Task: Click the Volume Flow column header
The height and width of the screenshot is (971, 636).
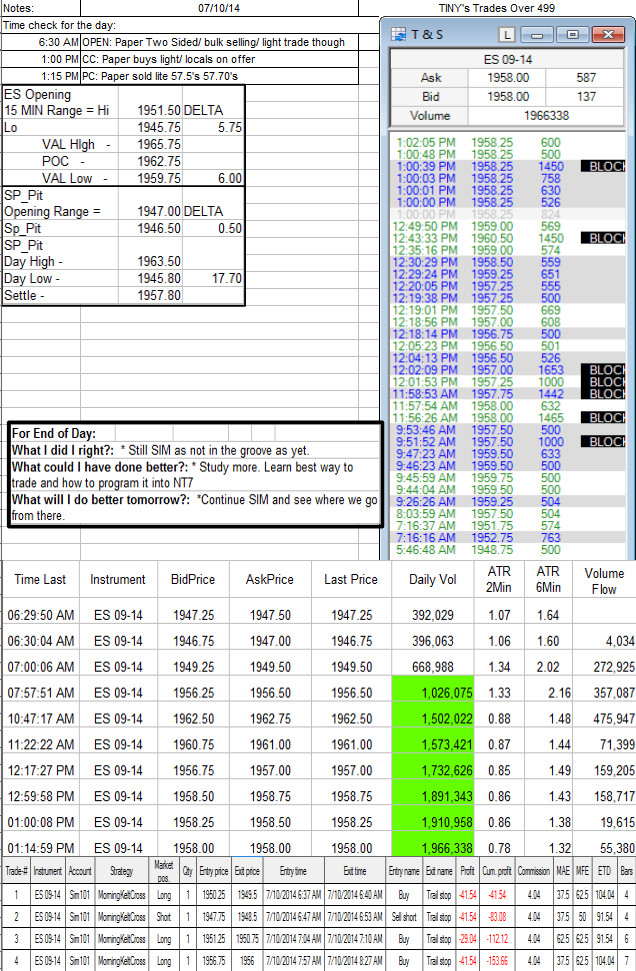Action: coord(604,581)
